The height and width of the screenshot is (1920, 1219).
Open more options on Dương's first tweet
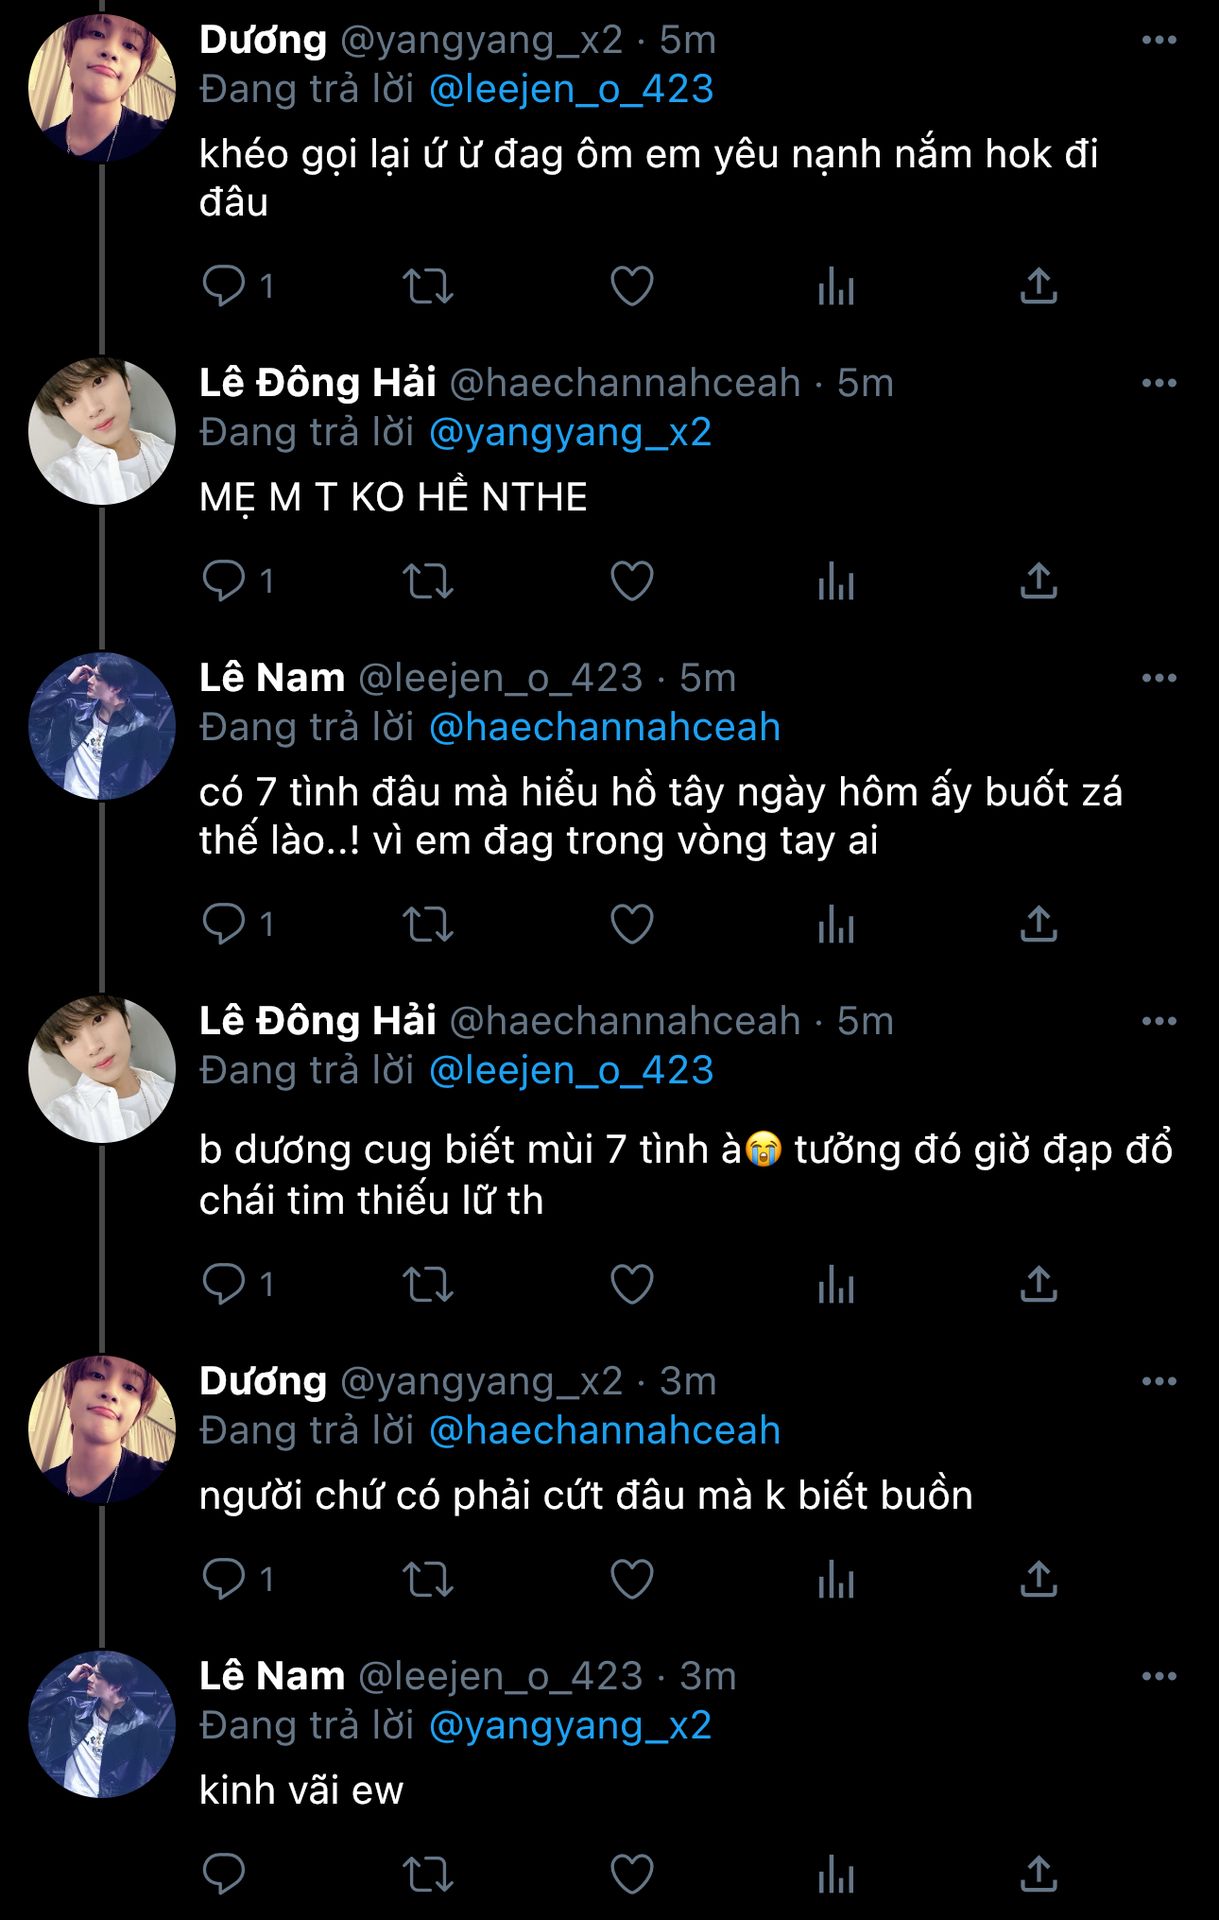point(1159,40)
